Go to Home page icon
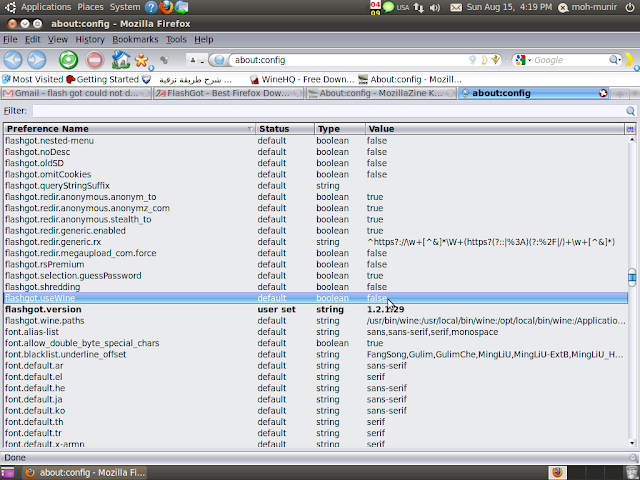 coord(121,60)
